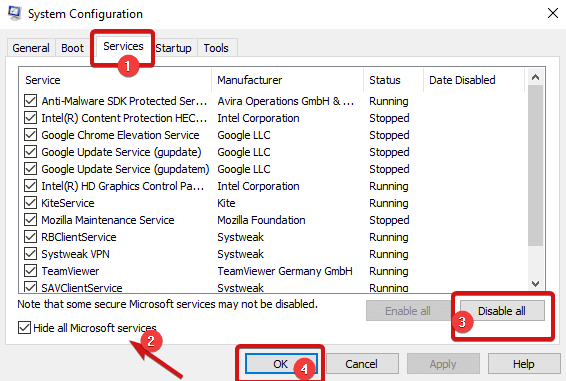The height and width of the screenshot is (381, 566).
Task: Click the services list scrollbar thumb
Action: click(535, 165)
